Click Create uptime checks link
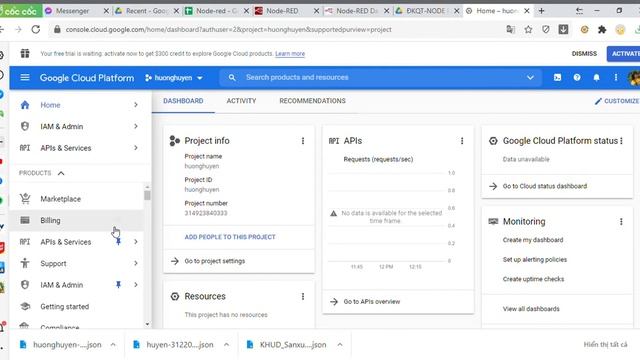This screenshot has width=640, height=360. pos(533,279)
